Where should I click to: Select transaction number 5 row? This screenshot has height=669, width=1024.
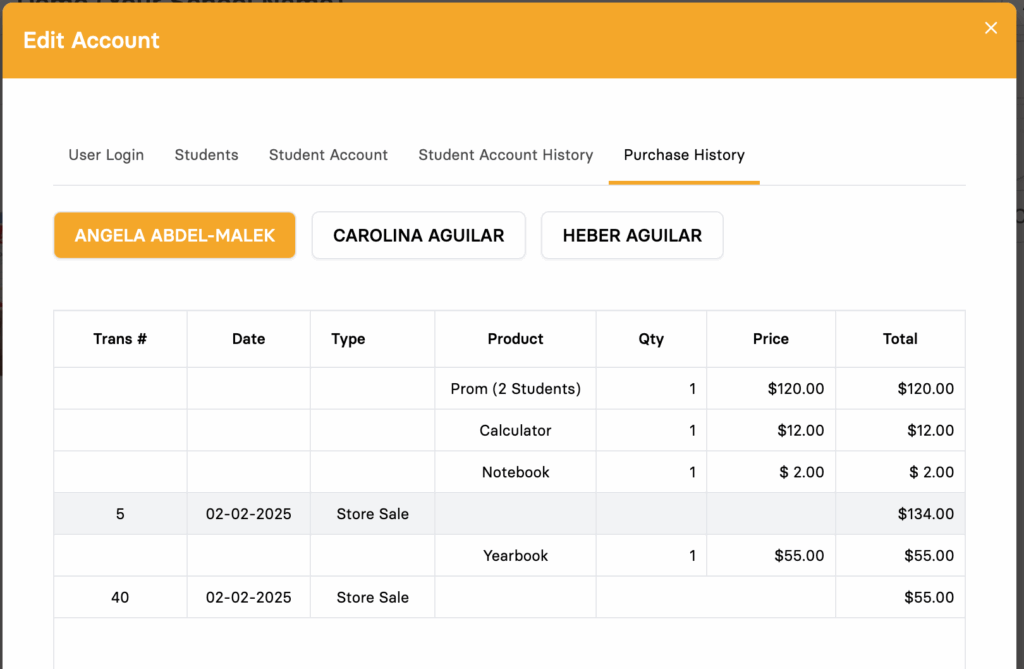point(120,514)
